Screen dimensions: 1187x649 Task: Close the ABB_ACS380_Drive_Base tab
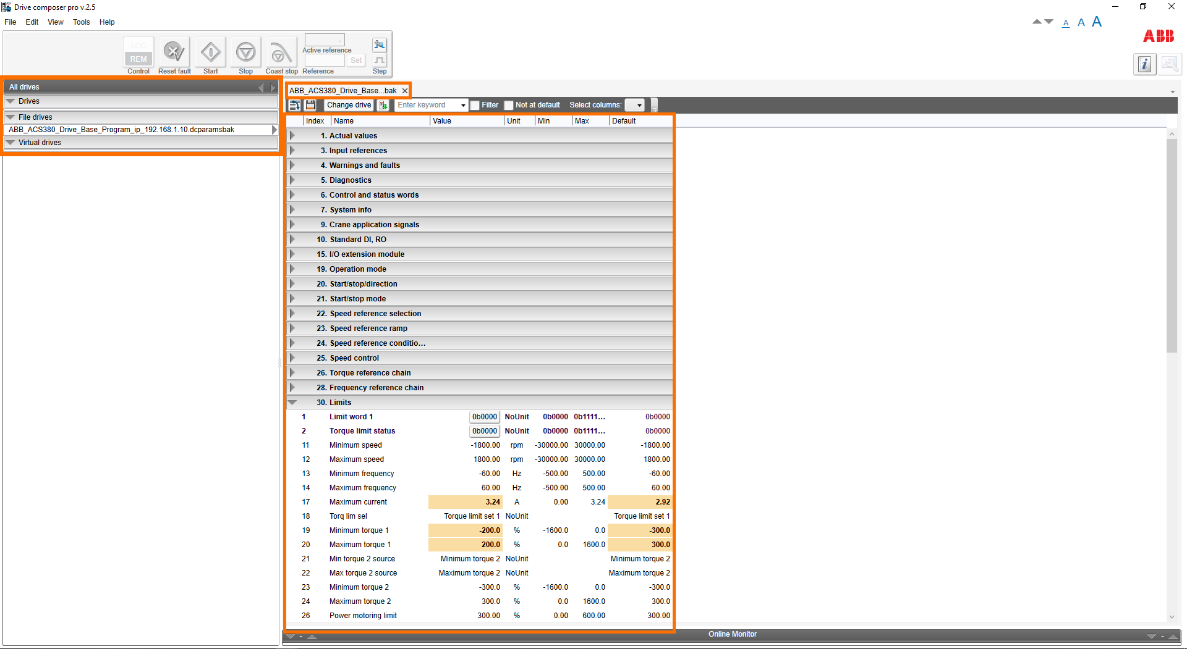pyautogui.click(x=404, y=91)
